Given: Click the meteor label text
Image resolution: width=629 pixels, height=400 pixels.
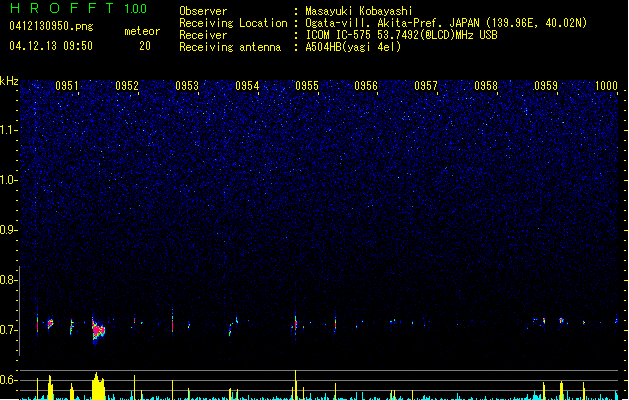Looking at the screenshot, I should click(142, 31).
